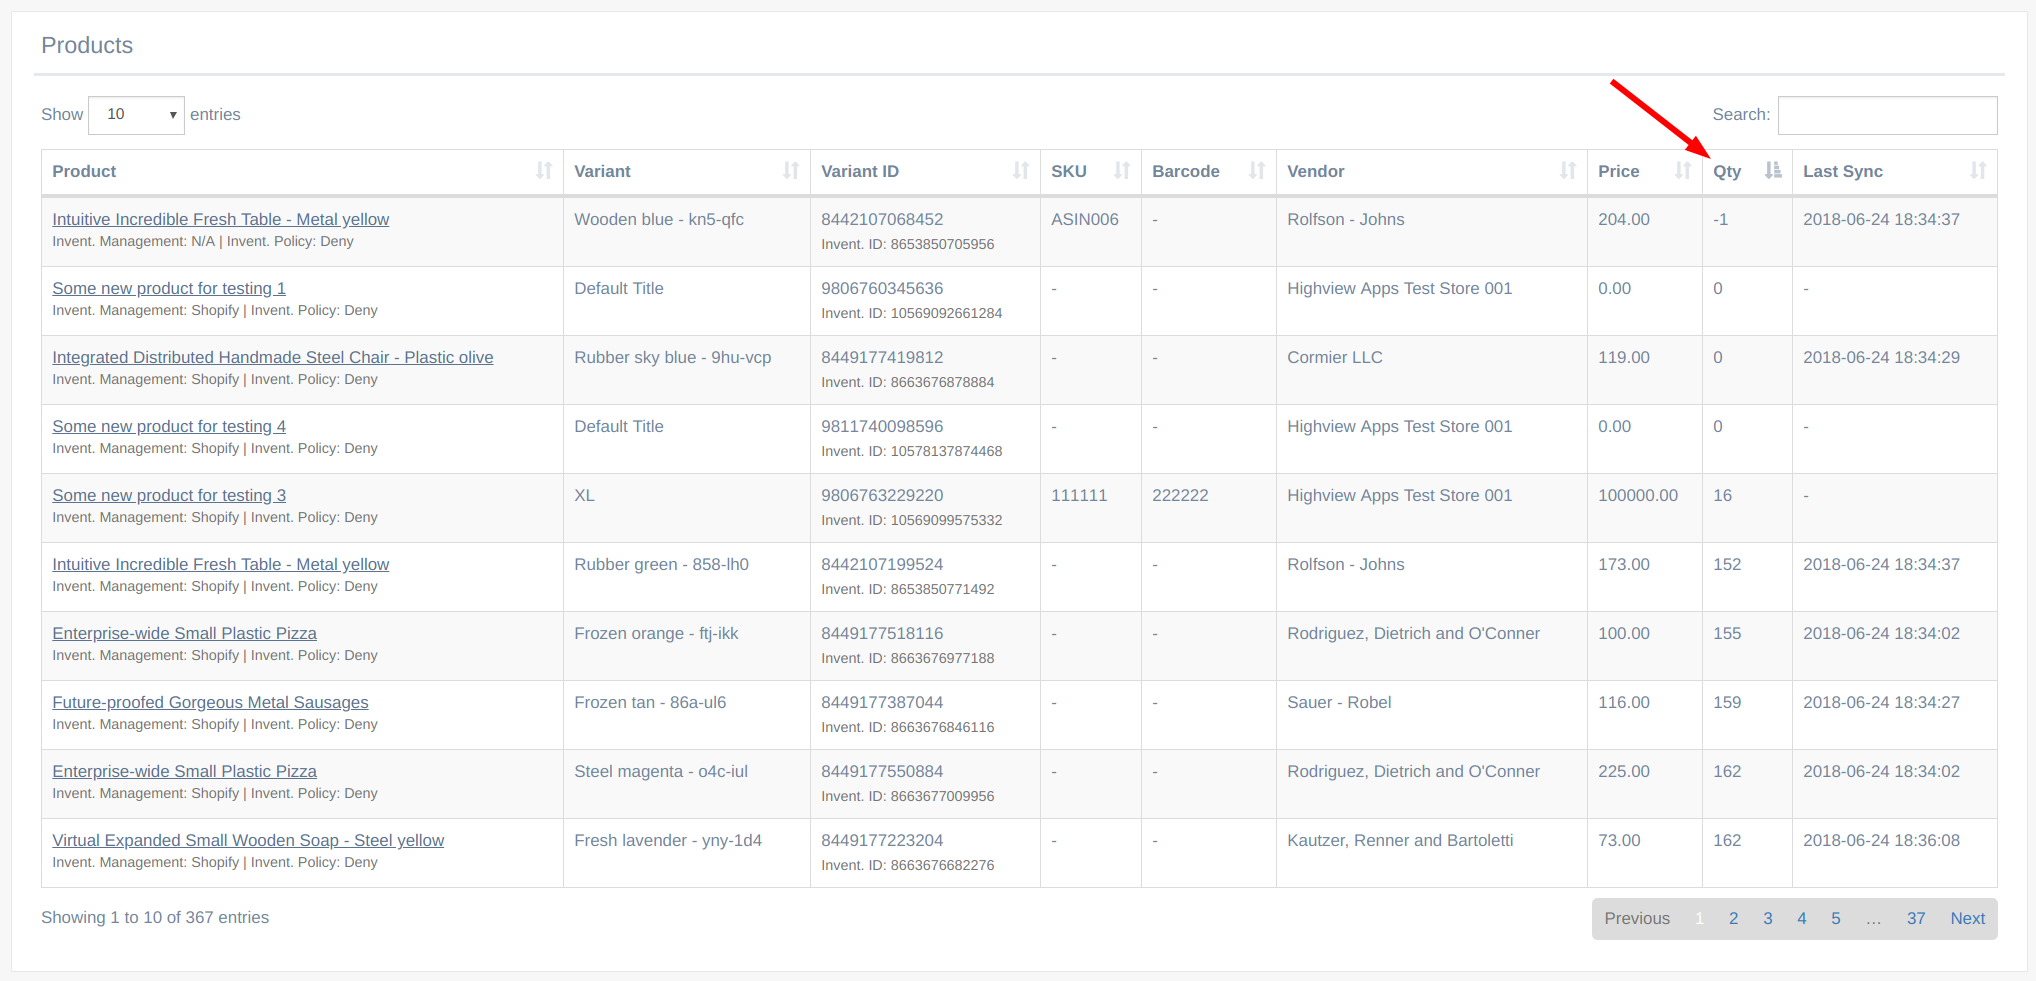
Task: Select variant Fresh lavender - yny-1d4
Action: [x=668, y=840]
